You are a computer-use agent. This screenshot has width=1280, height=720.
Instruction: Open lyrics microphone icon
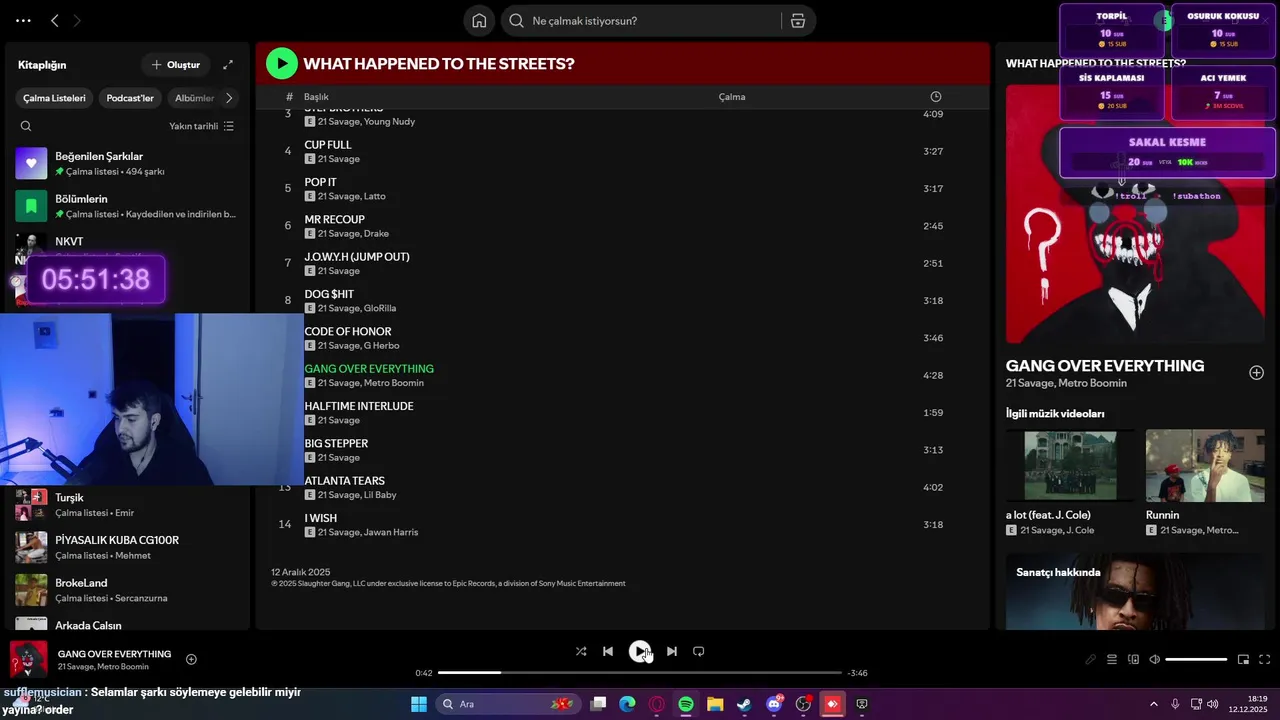(x=1091, y=660)
